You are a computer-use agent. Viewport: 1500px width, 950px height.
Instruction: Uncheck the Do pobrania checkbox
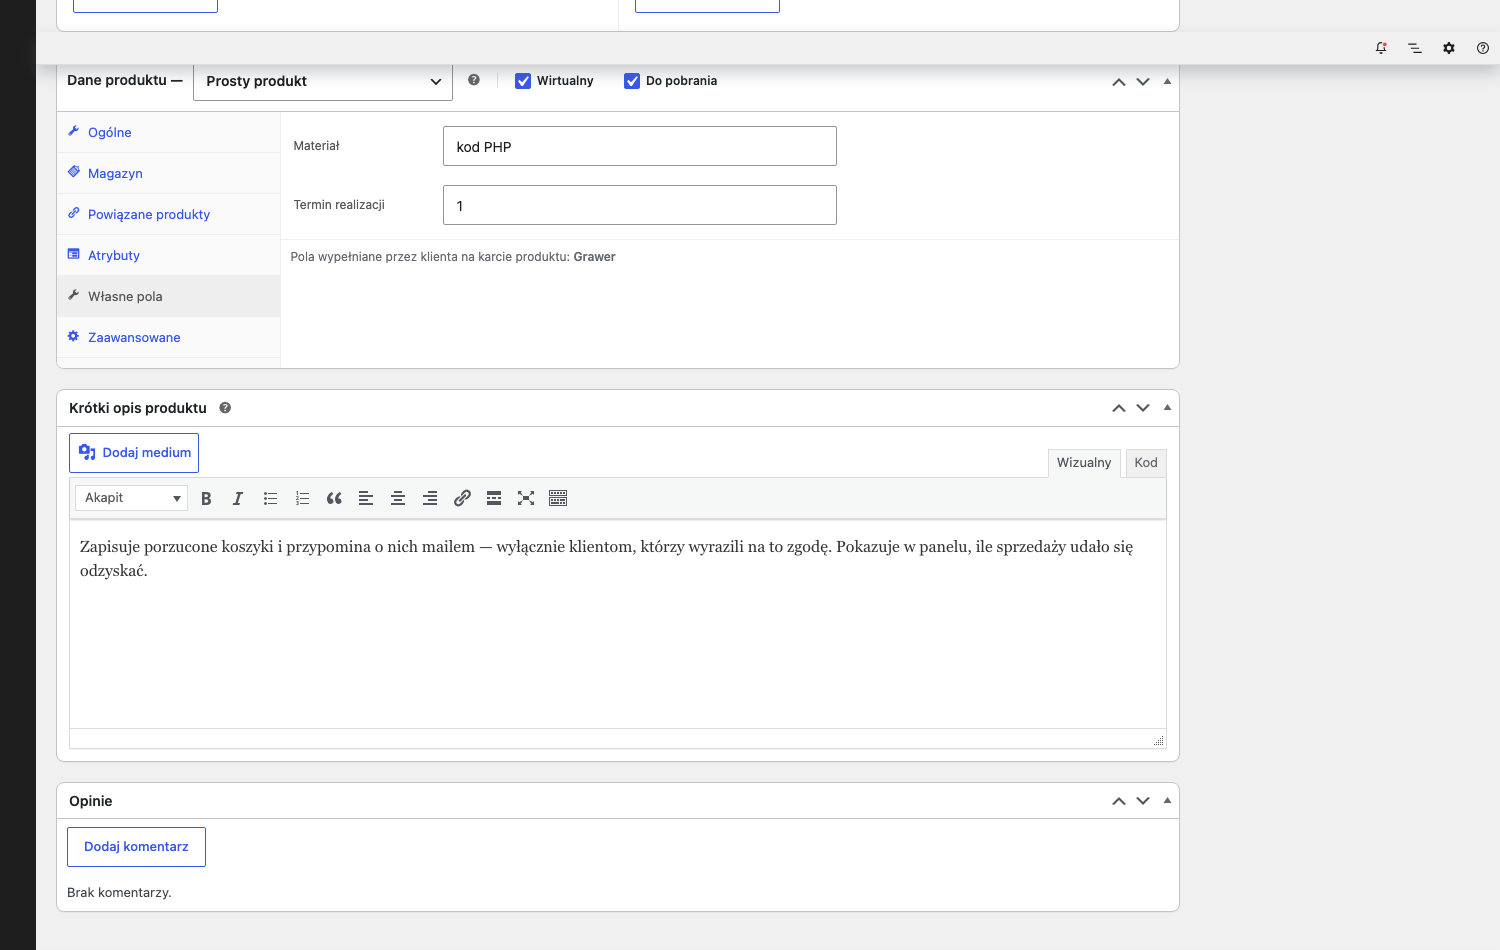(x=632, y=81)
